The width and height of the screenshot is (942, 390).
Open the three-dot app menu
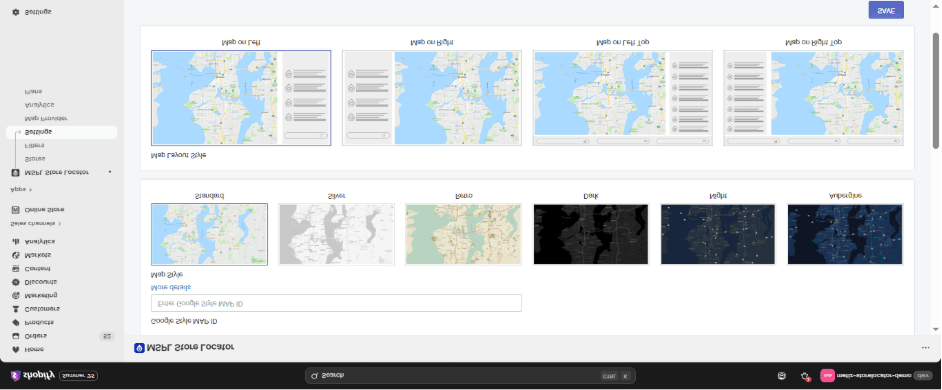point(925,347)
